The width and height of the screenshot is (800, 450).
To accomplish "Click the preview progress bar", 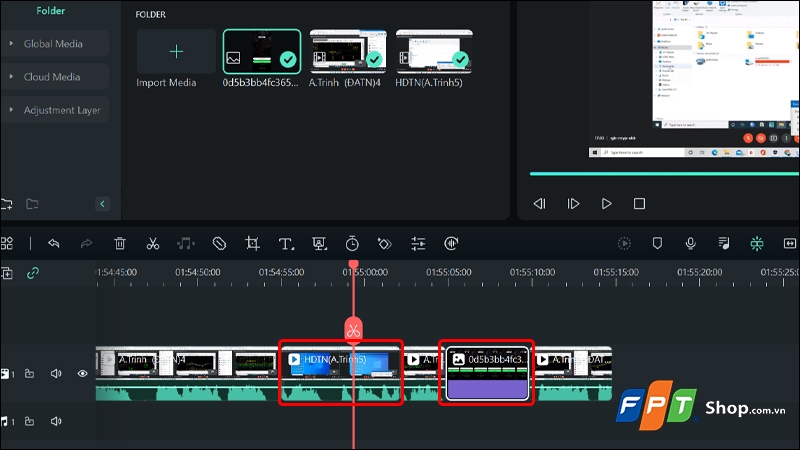I will (x=664, y=174).
